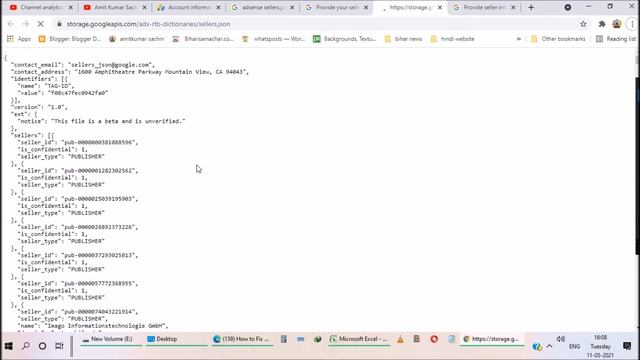Open a new browser tab
This screenshot has width=640, height=360.
(531, 7)
